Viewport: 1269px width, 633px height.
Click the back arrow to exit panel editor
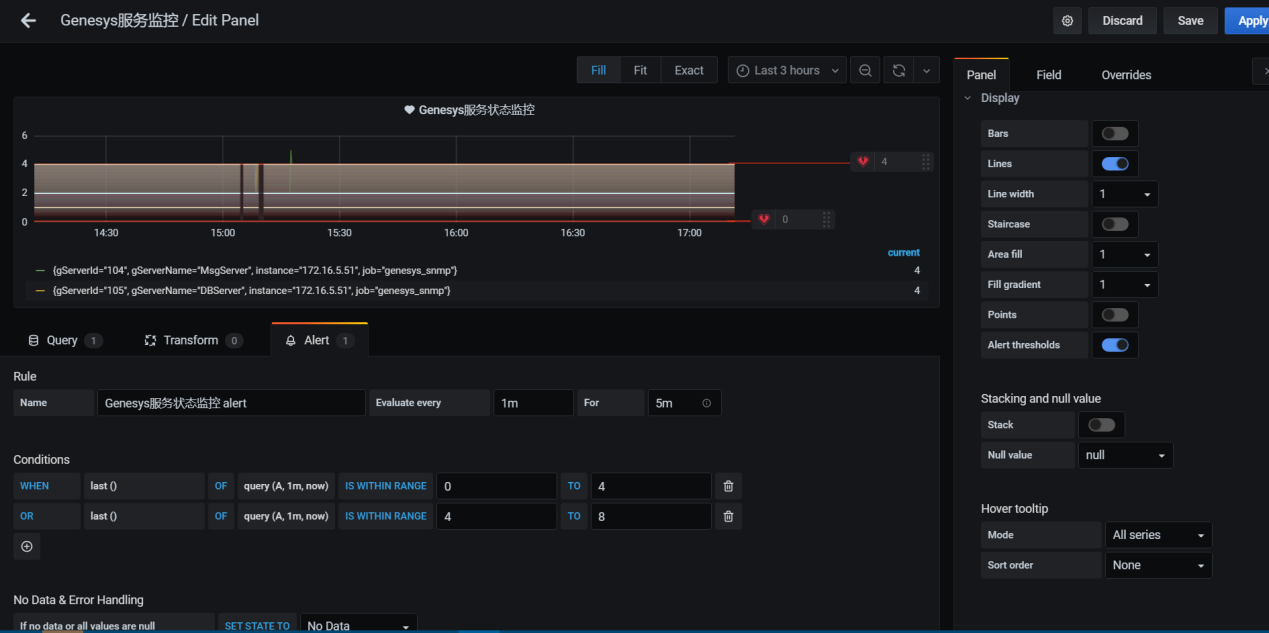(x=28, y=20)
